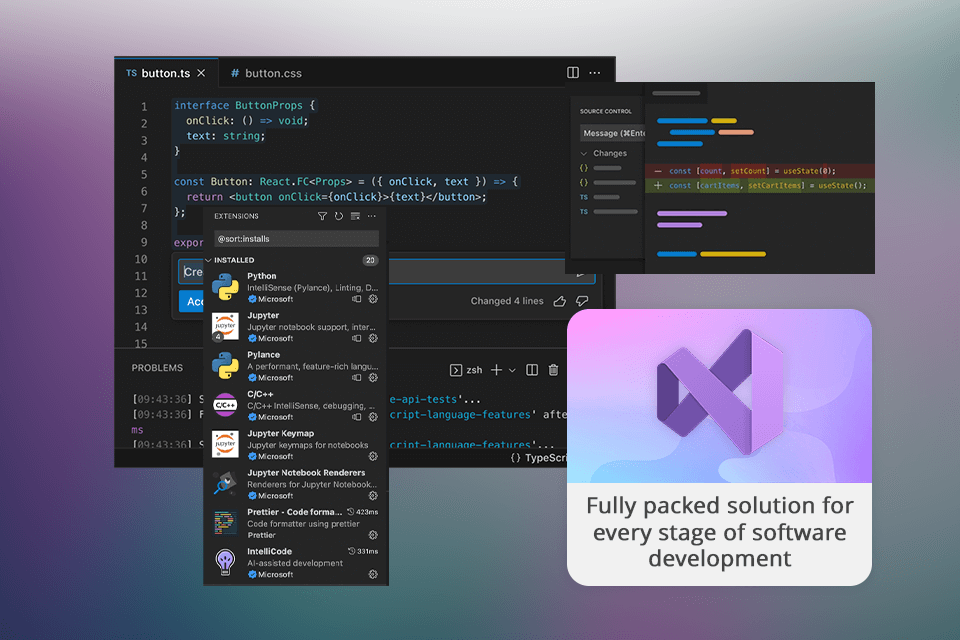This screenshot has width=960, height=640.
Task: Open editor more actions ellipsis
Action: [594, 72]
